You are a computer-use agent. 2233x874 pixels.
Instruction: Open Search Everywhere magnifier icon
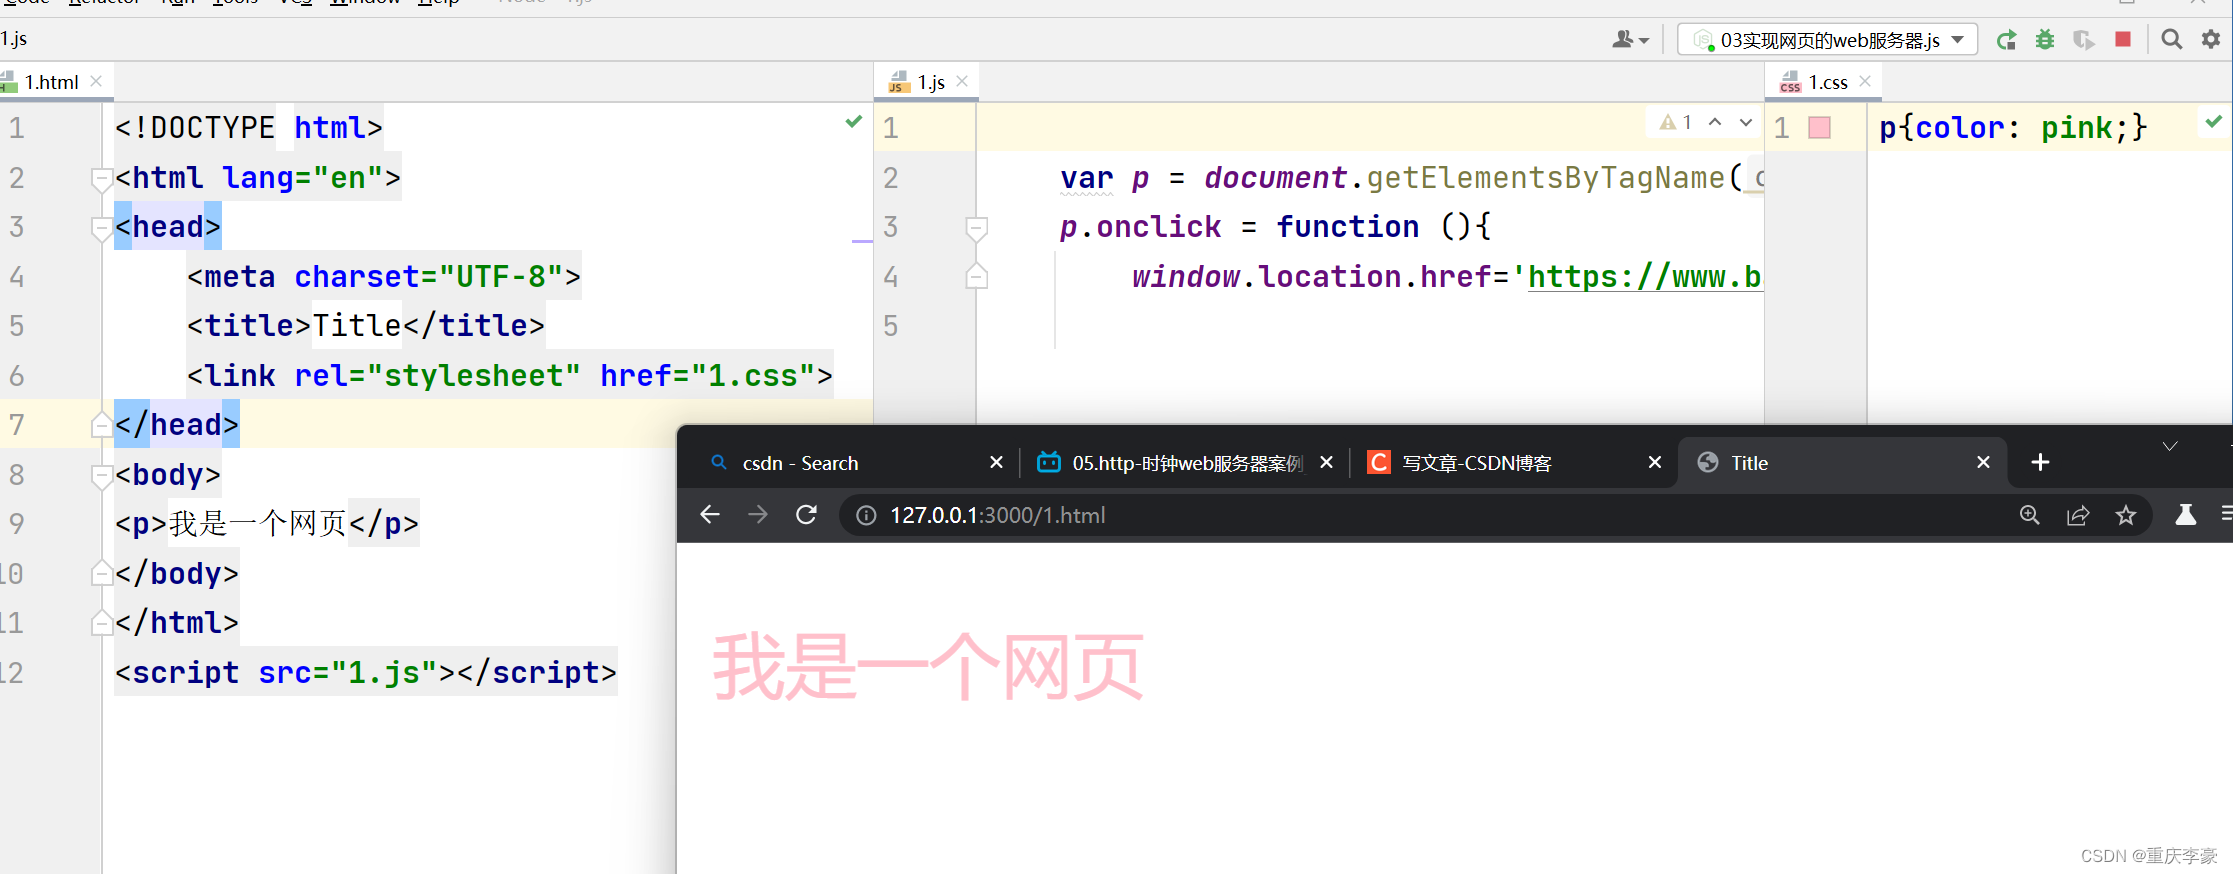pos(2172,39)
